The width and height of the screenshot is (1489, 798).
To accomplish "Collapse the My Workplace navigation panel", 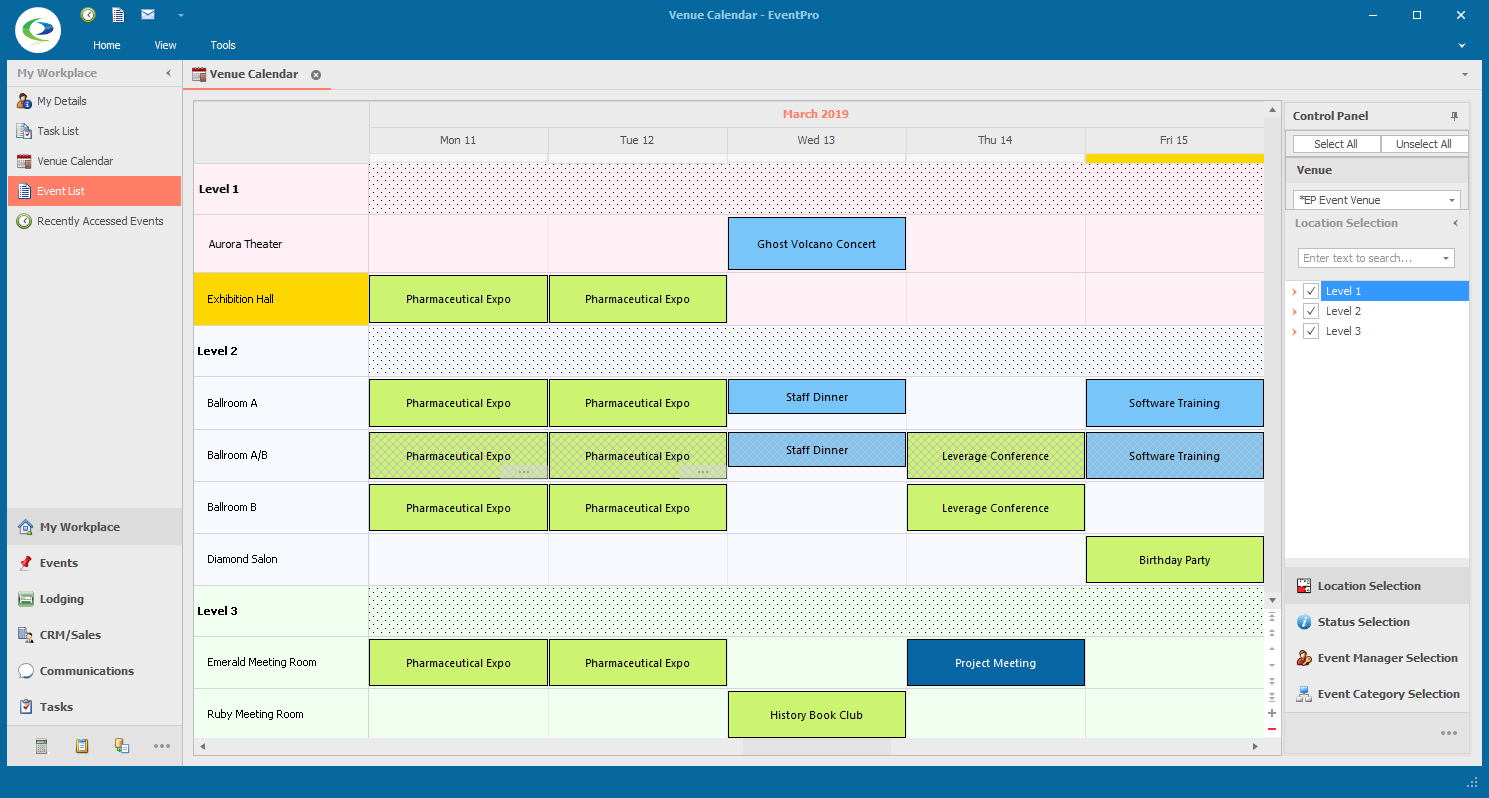I will click(168, 73).
